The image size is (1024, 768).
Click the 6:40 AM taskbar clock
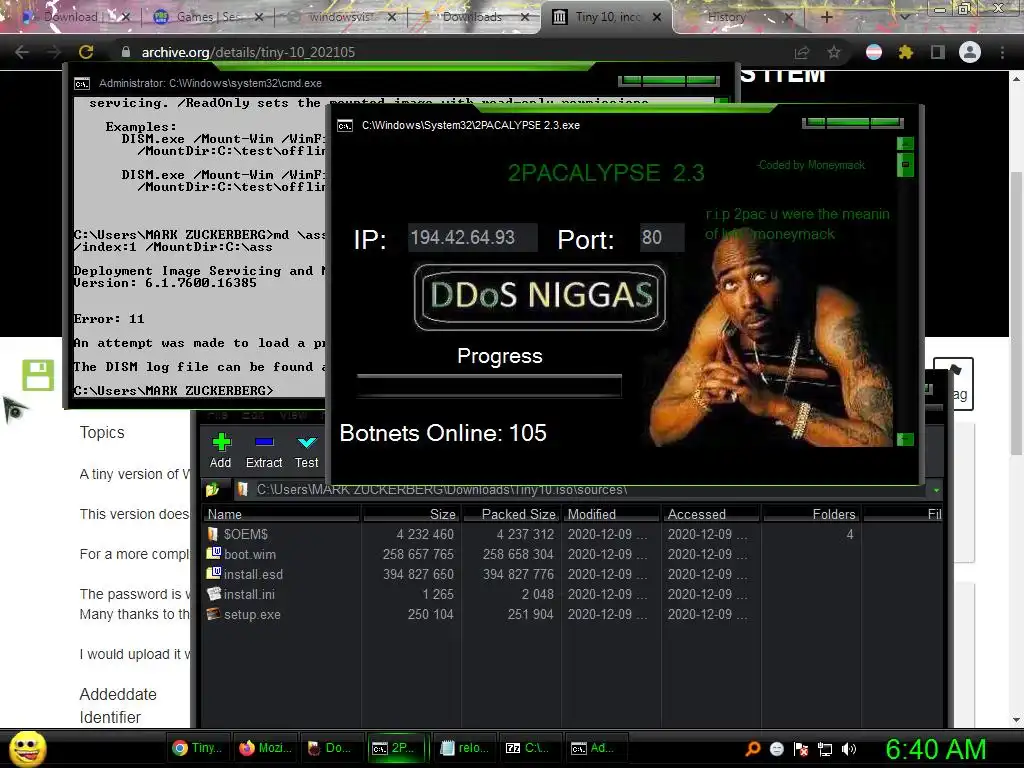coord(936,749)
